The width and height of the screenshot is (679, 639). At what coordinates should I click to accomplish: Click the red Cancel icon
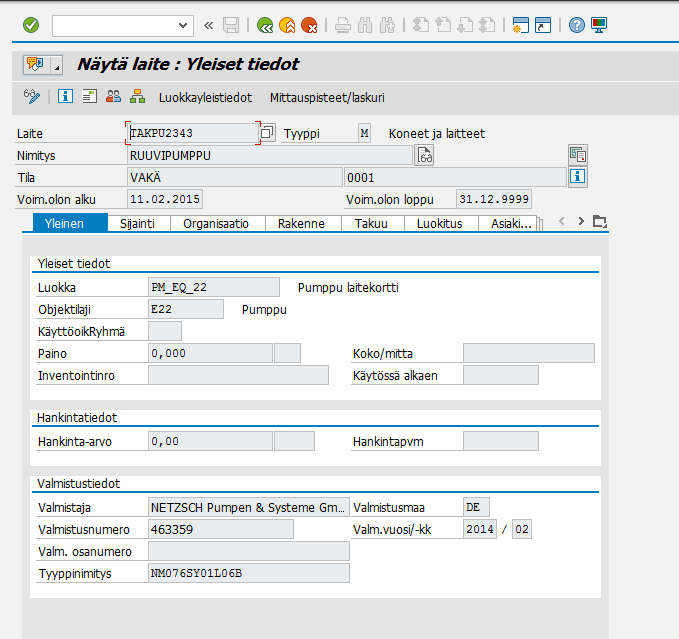tap(309, 26)
